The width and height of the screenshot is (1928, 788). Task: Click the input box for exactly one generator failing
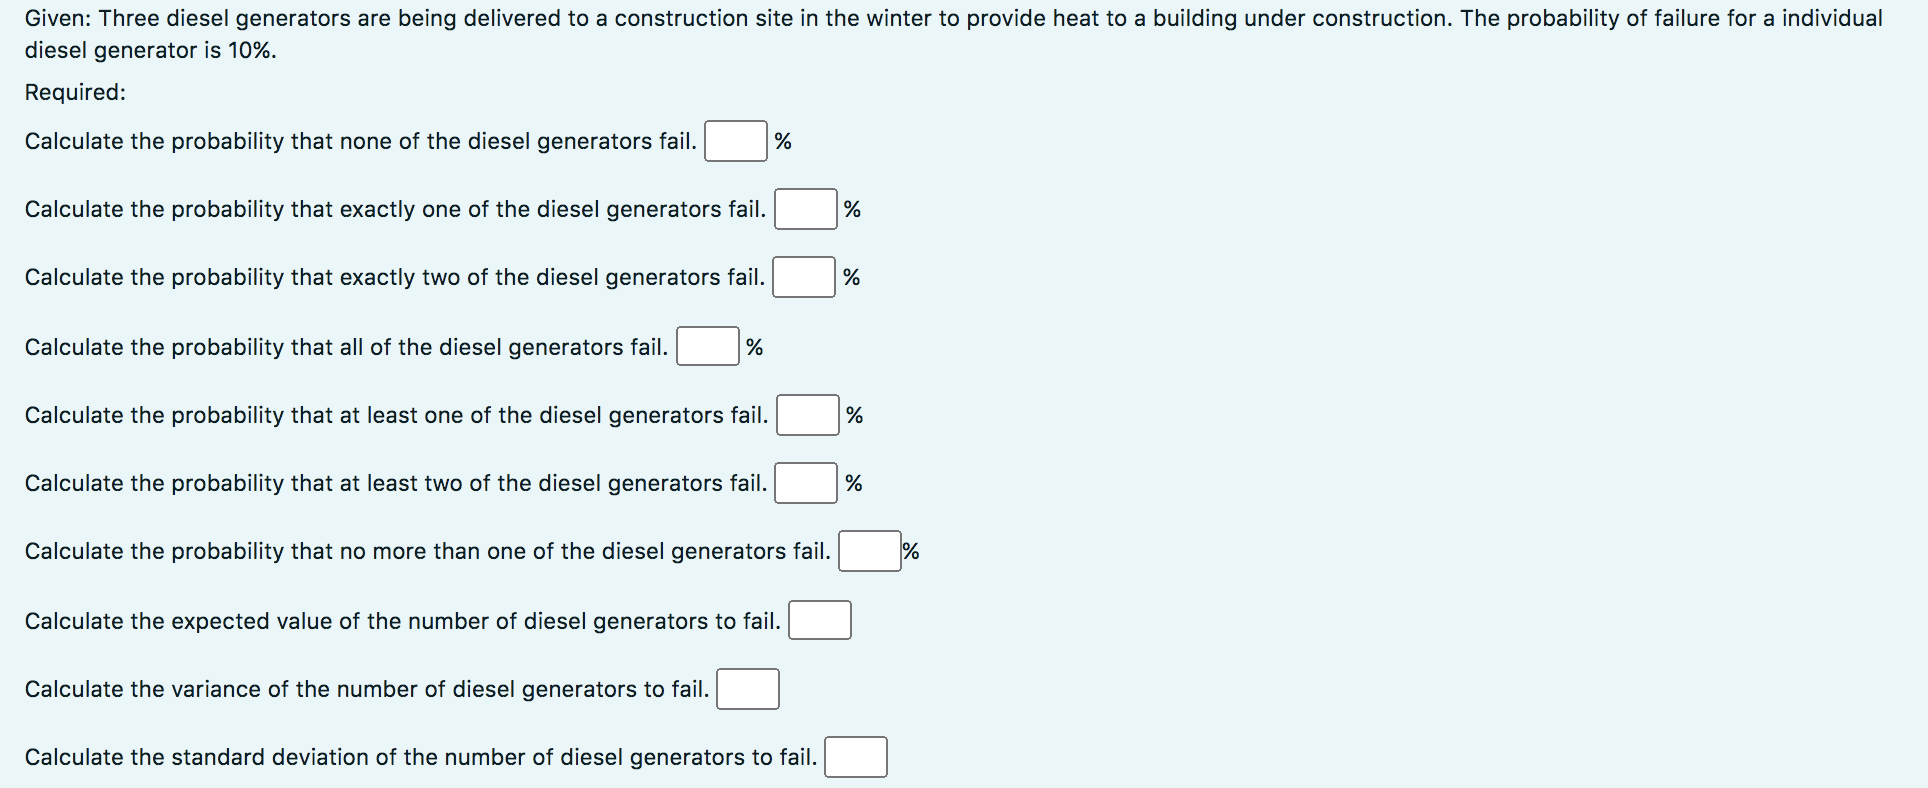(x=805, y=209)
